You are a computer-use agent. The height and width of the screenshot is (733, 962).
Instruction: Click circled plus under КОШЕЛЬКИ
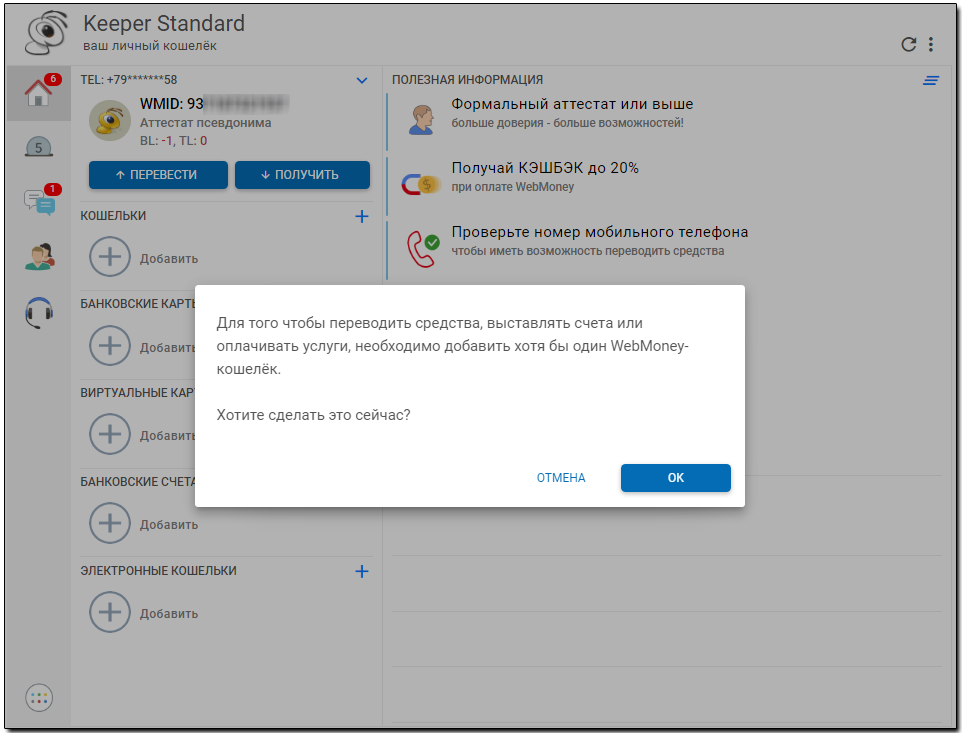(x=110, y=256)
